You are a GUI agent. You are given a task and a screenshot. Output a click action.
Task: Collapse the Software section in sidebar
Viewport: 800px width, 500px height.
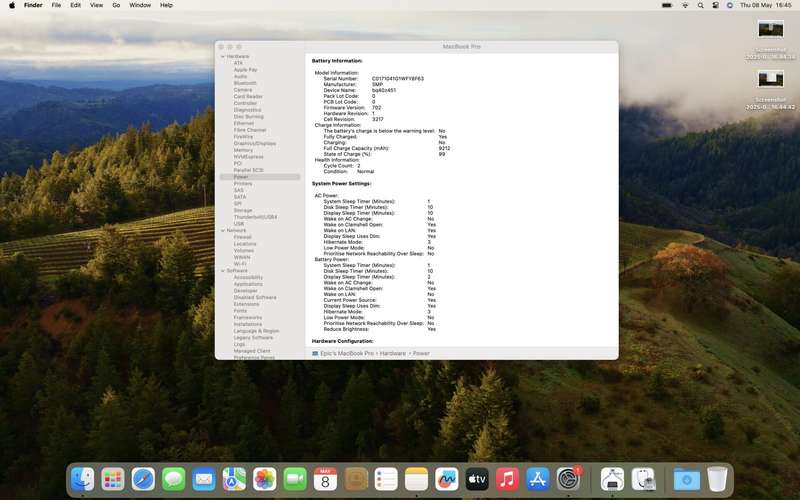(223, 271)
